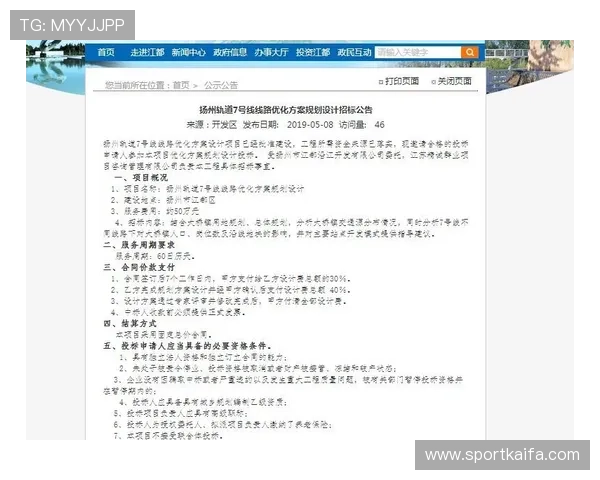Screen dimensions: 600x480
Task: Select heading 一、项目概况
Action: (141, 178)
